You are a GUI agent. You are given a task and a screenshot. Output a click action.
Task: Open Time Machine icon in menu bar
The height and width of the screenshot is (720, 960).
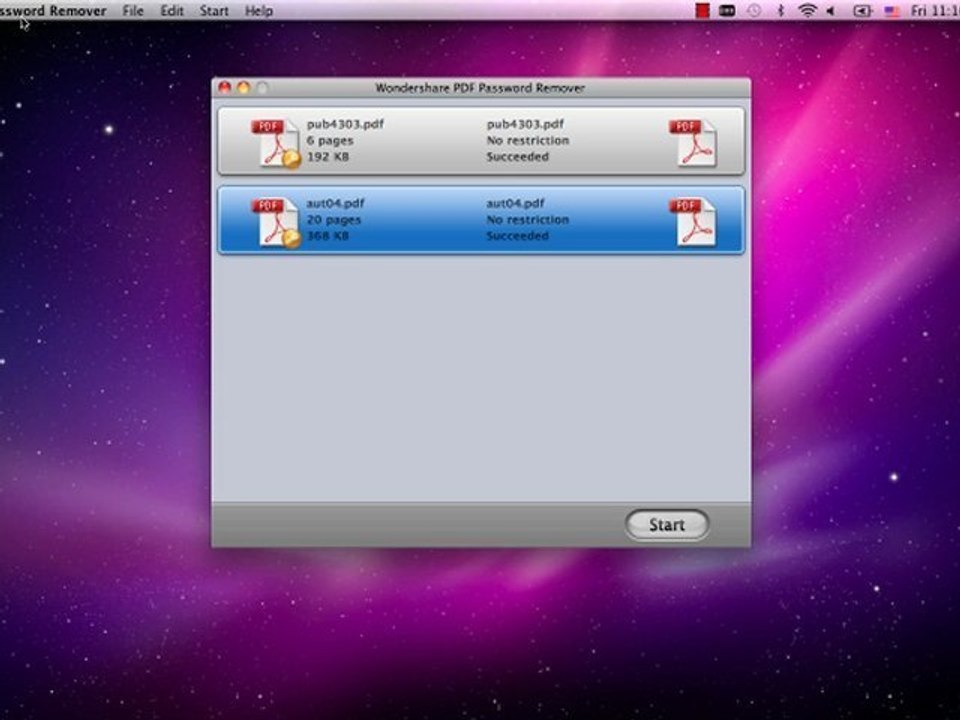(754, 10)
